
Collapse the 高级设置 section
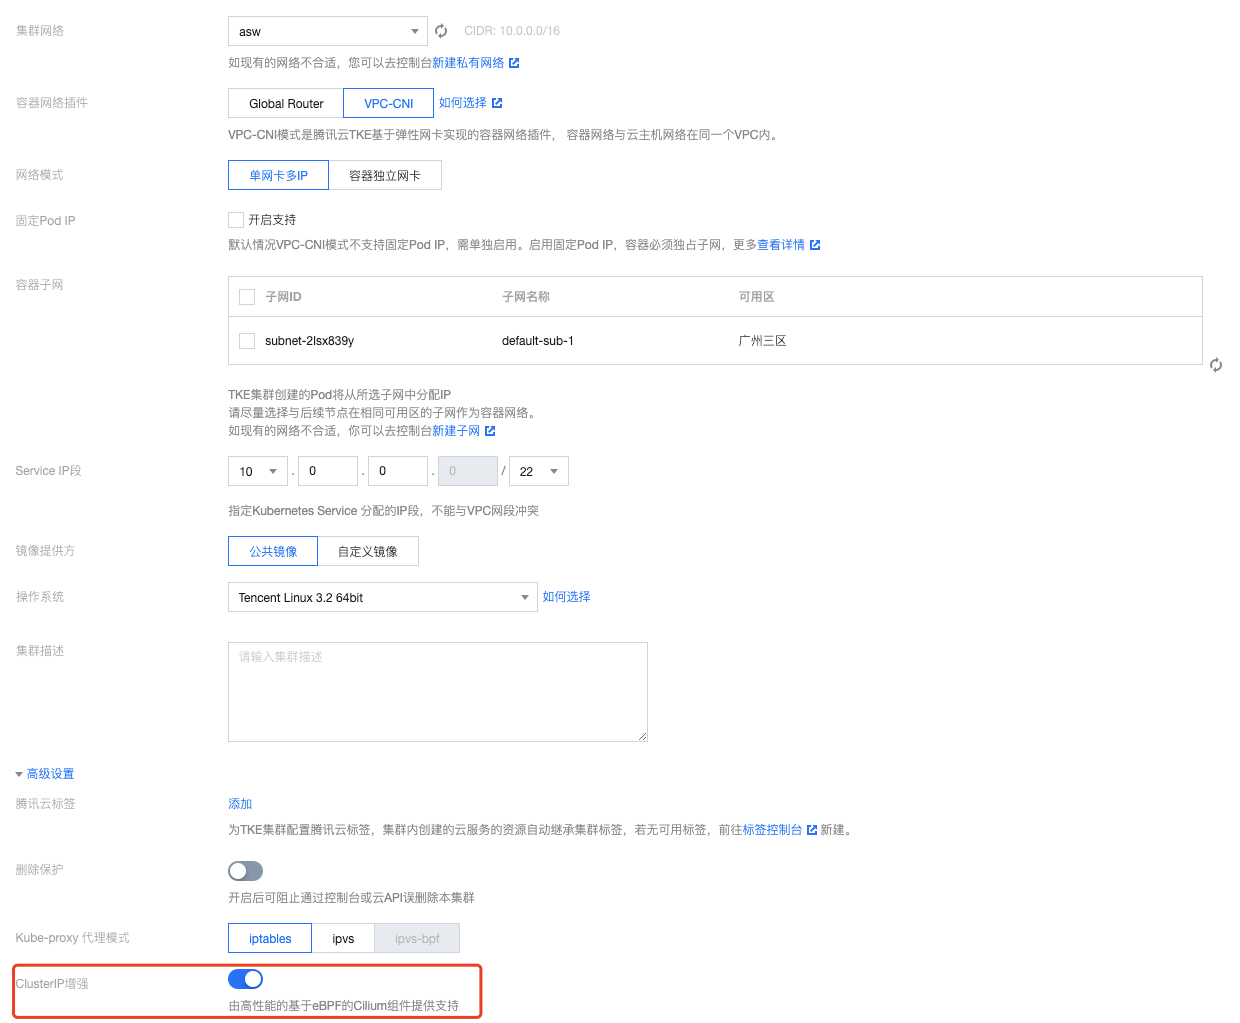tap(45, 774)
